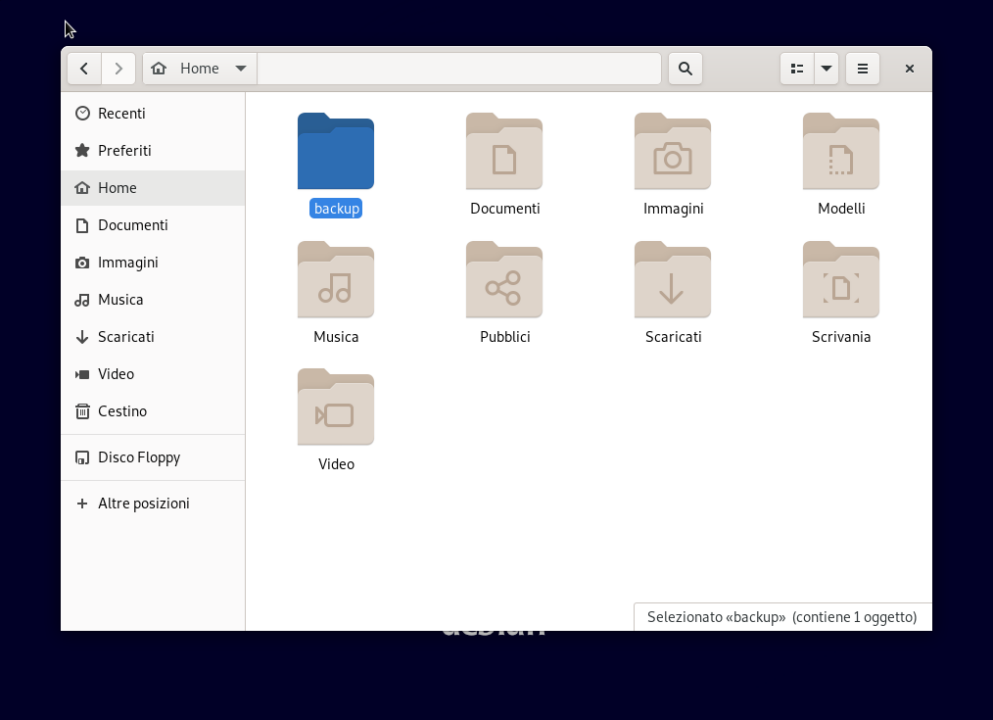
Task: Open the search magnifier button
Action: pyautogui.click(x=685, y=69)
